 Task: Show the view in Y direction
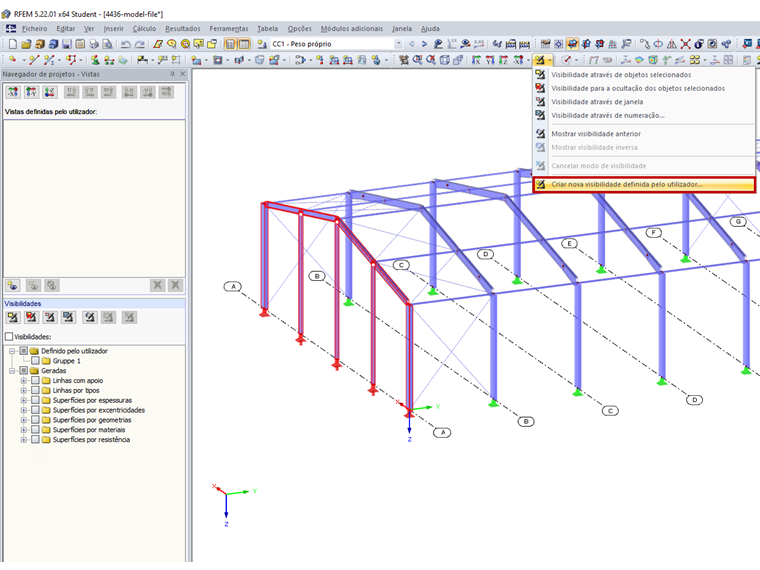coord(490,60)
